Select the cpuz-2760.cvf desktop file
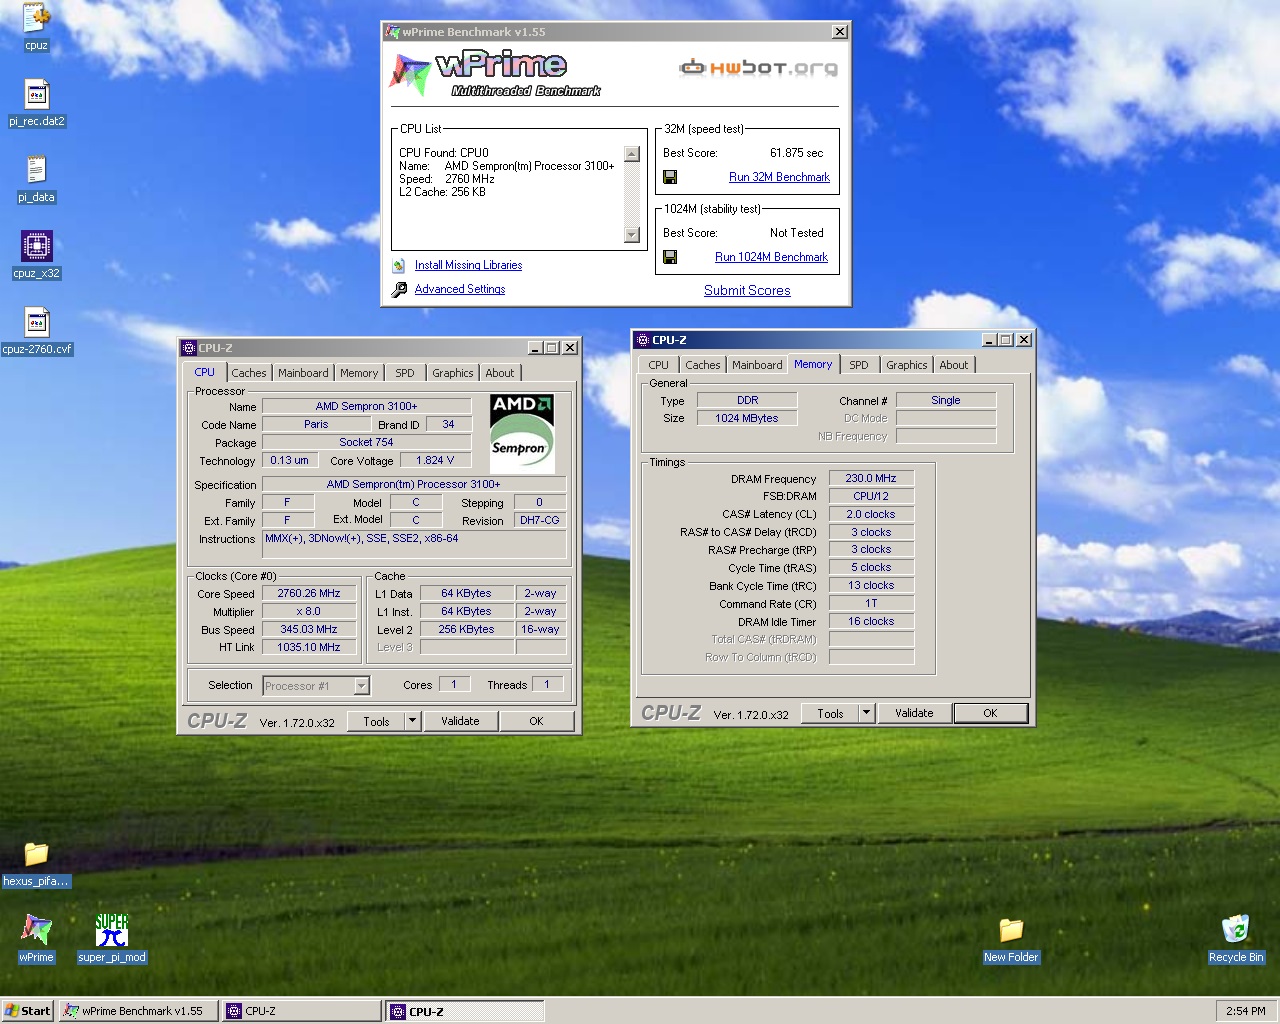The height and width of the screenshot is (1024, 1280). point(37,331)
